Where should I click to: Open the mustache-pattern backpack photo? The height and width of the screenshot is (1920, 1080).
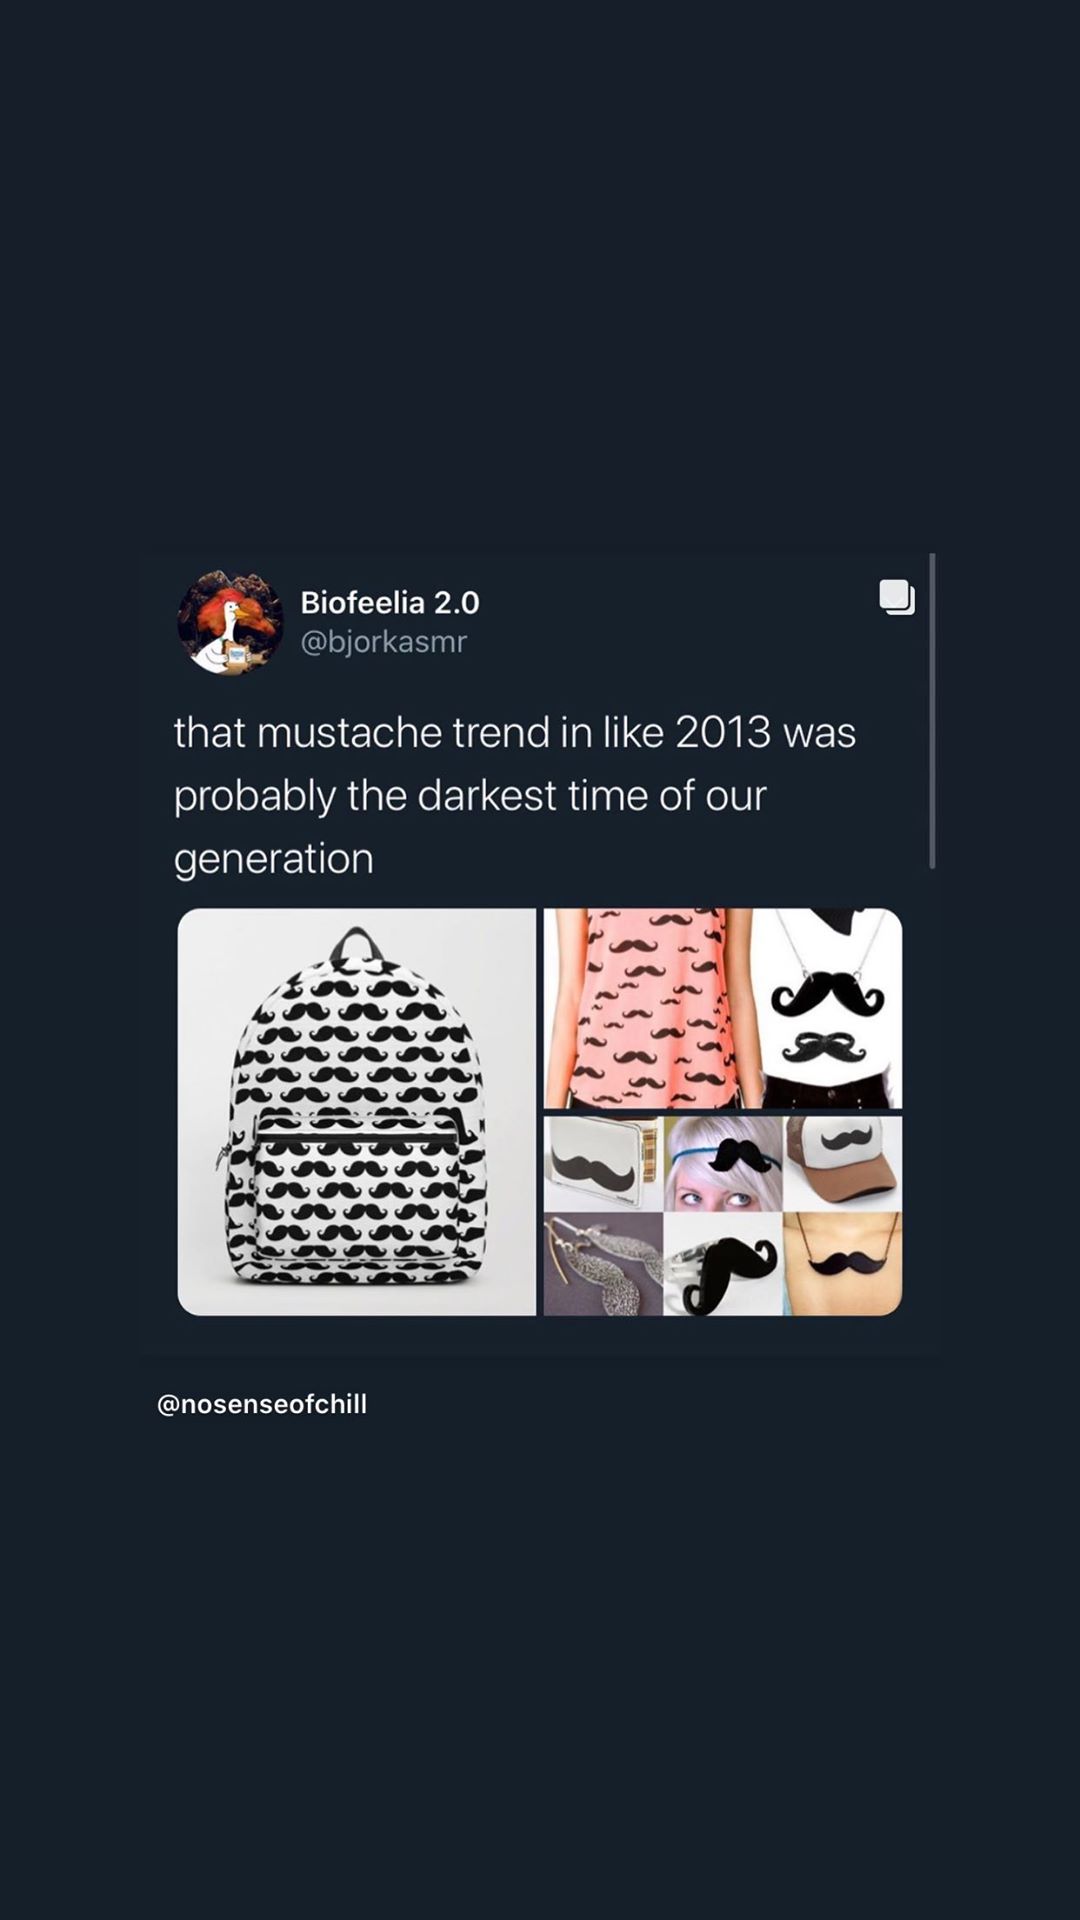tap(357, 1111)
